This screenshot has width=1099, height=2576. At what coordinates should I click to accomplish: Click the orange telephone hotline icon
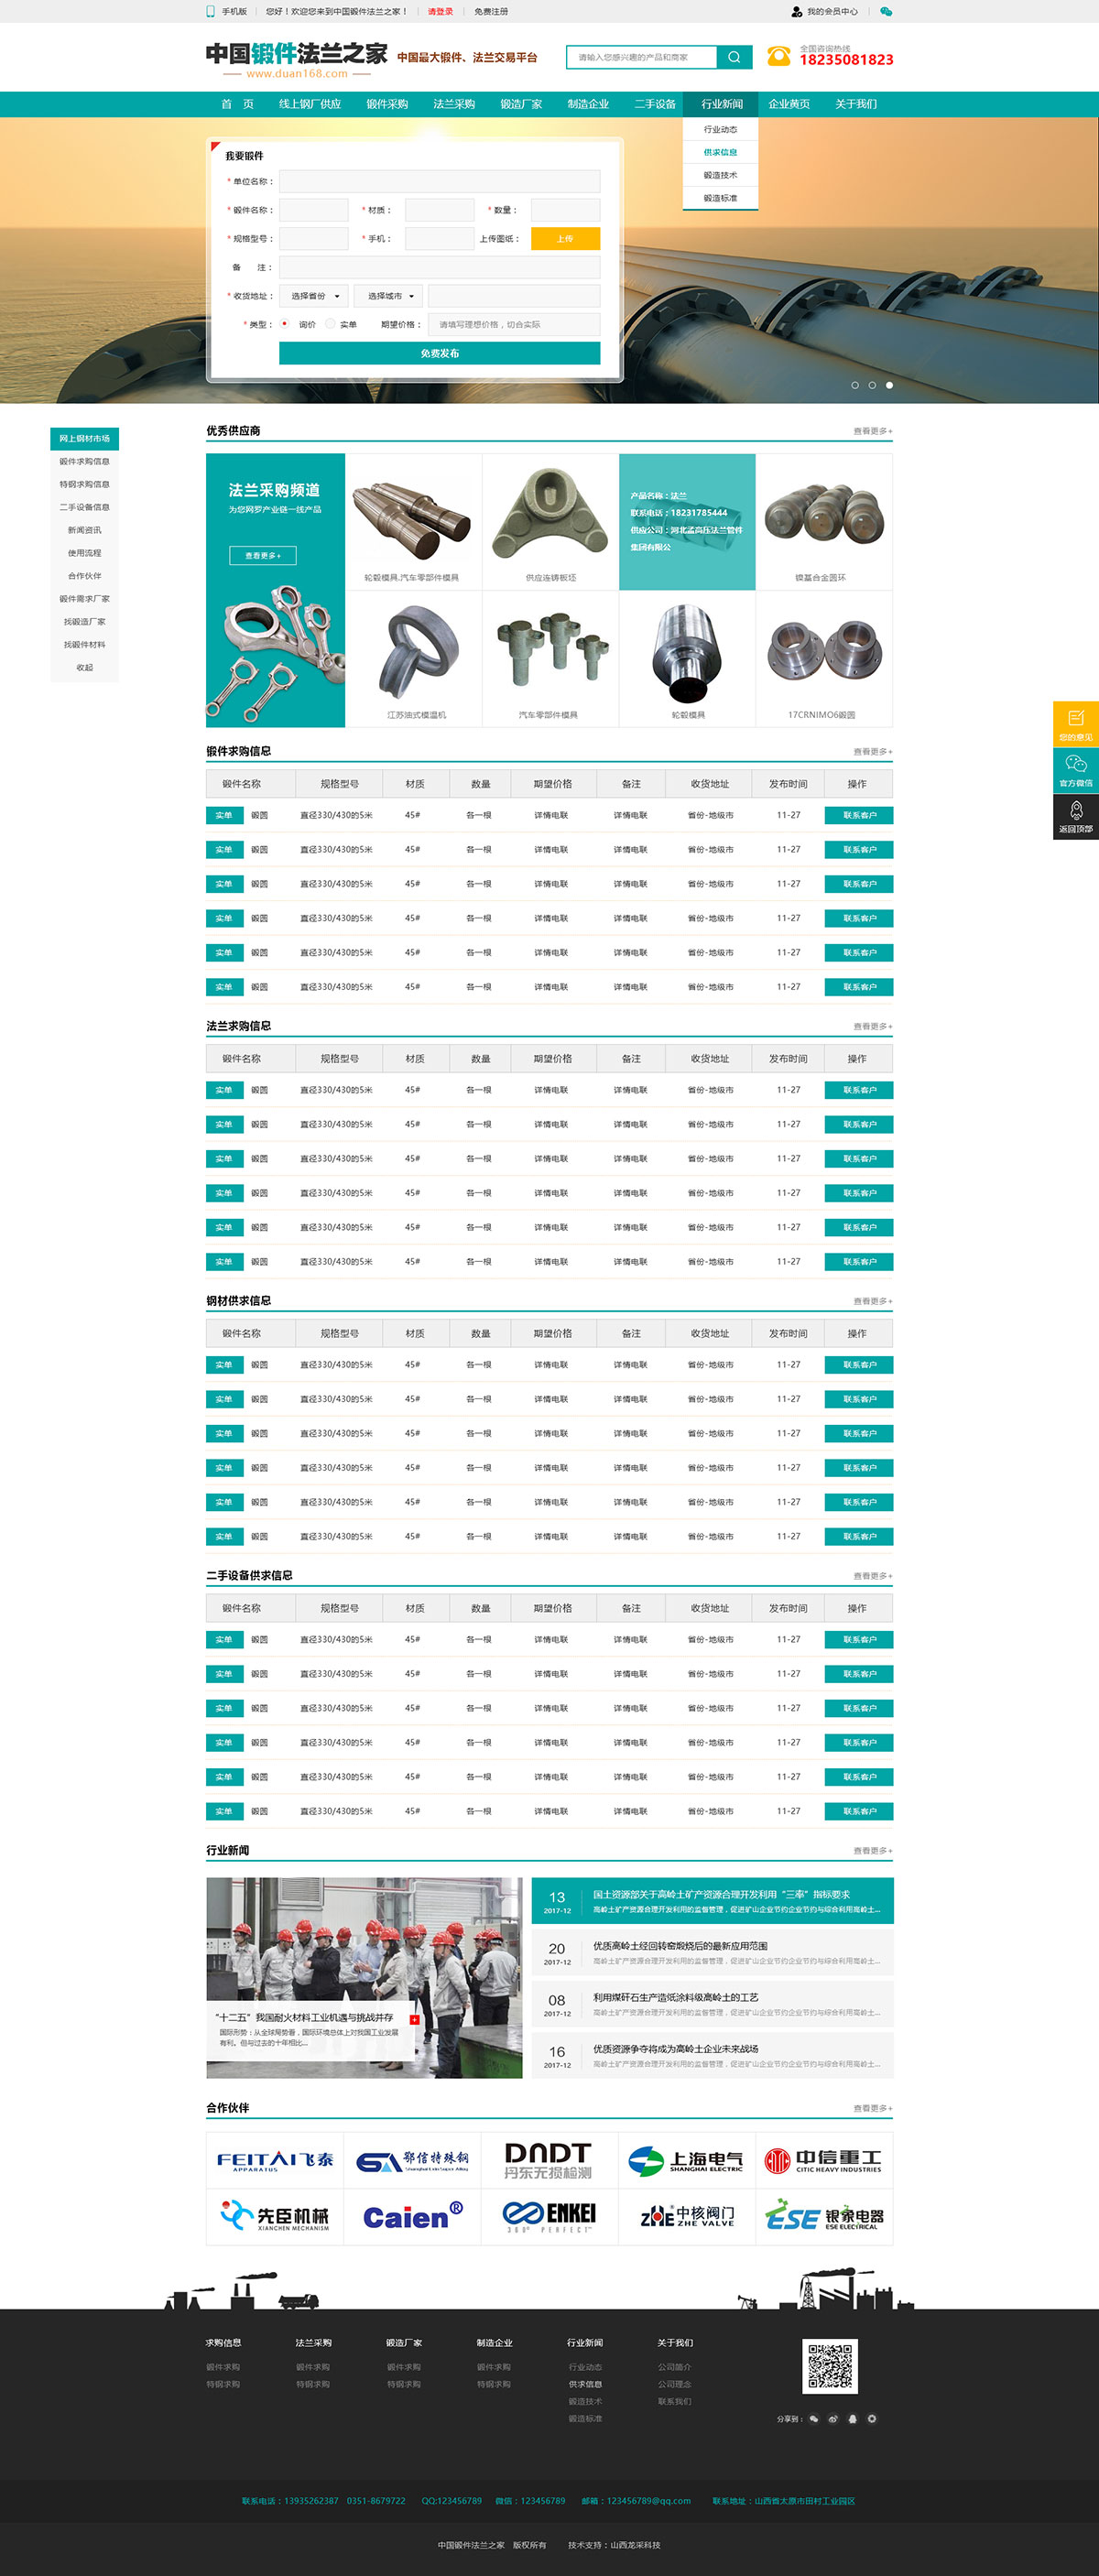click(x=778, y=56)
